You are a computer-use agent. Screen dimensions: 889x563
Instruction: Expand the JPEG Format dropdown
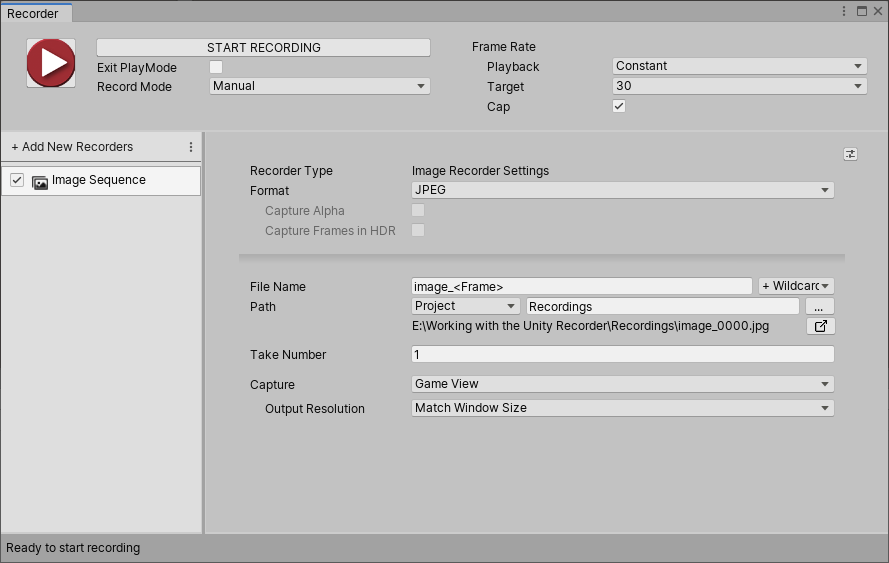coord(622,190)
